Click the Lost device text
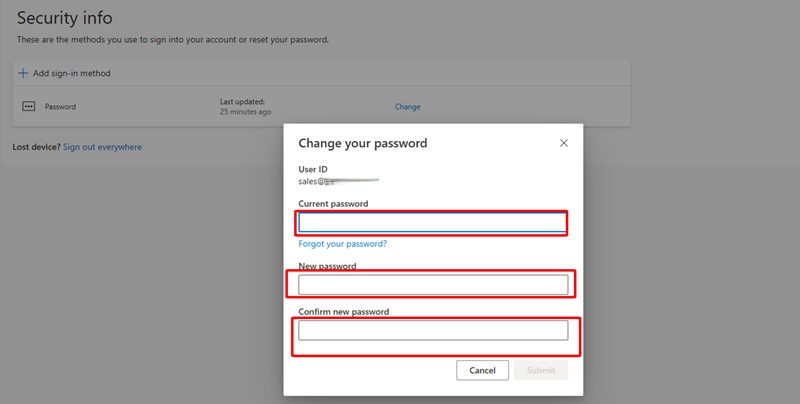The height and width of the screenshot is (404, 800). click(36, 147)
